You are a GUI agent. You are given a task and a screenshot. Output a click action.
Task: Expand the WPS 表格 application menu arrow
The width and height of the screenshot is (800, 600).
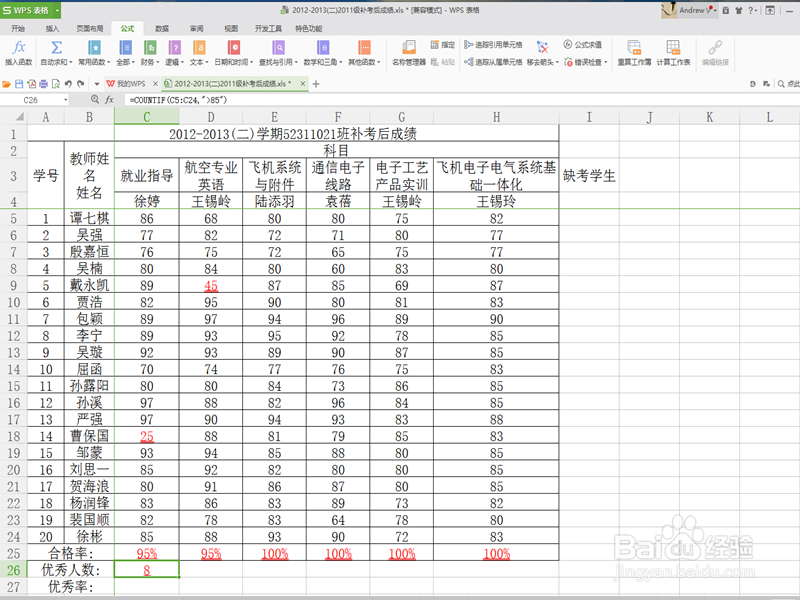pos(57,10)
